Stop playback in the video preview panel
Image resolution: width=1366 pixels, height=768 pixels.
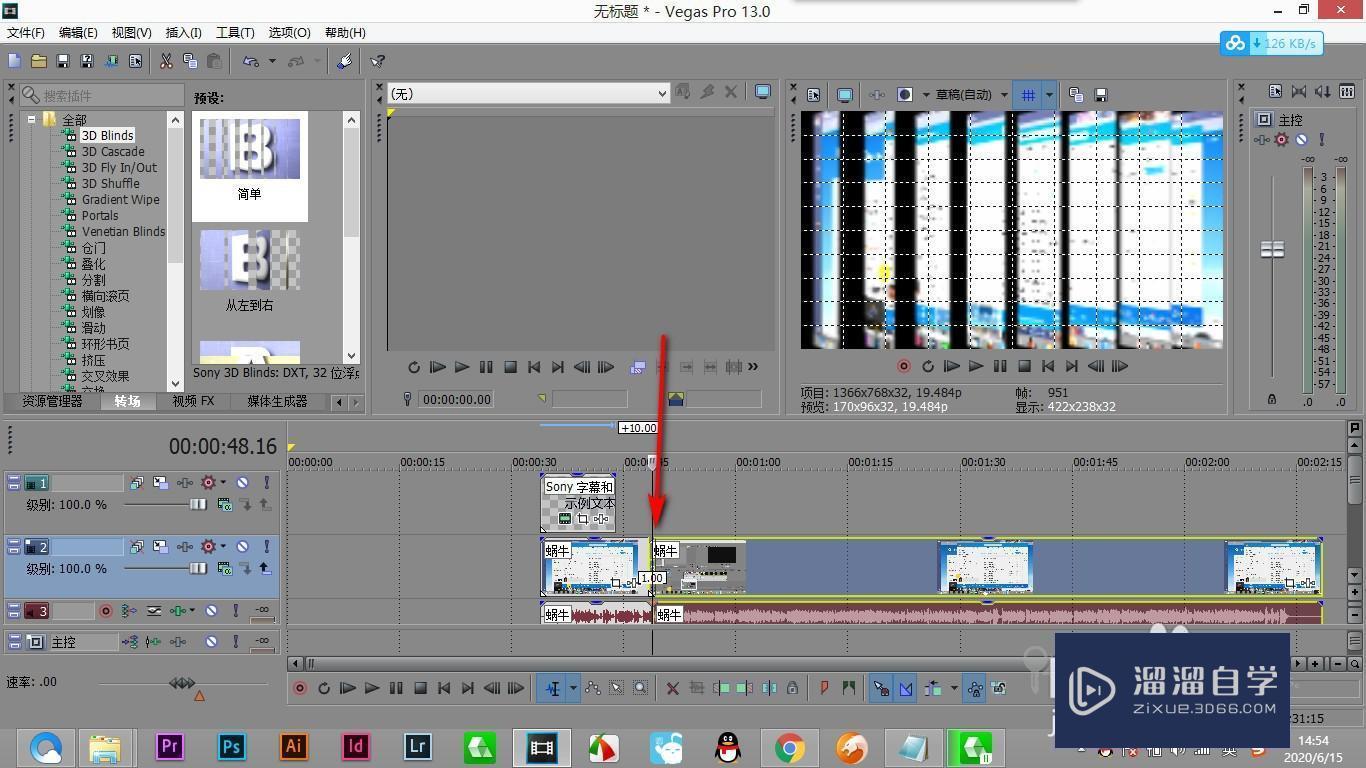click(x=1024, y=366)
